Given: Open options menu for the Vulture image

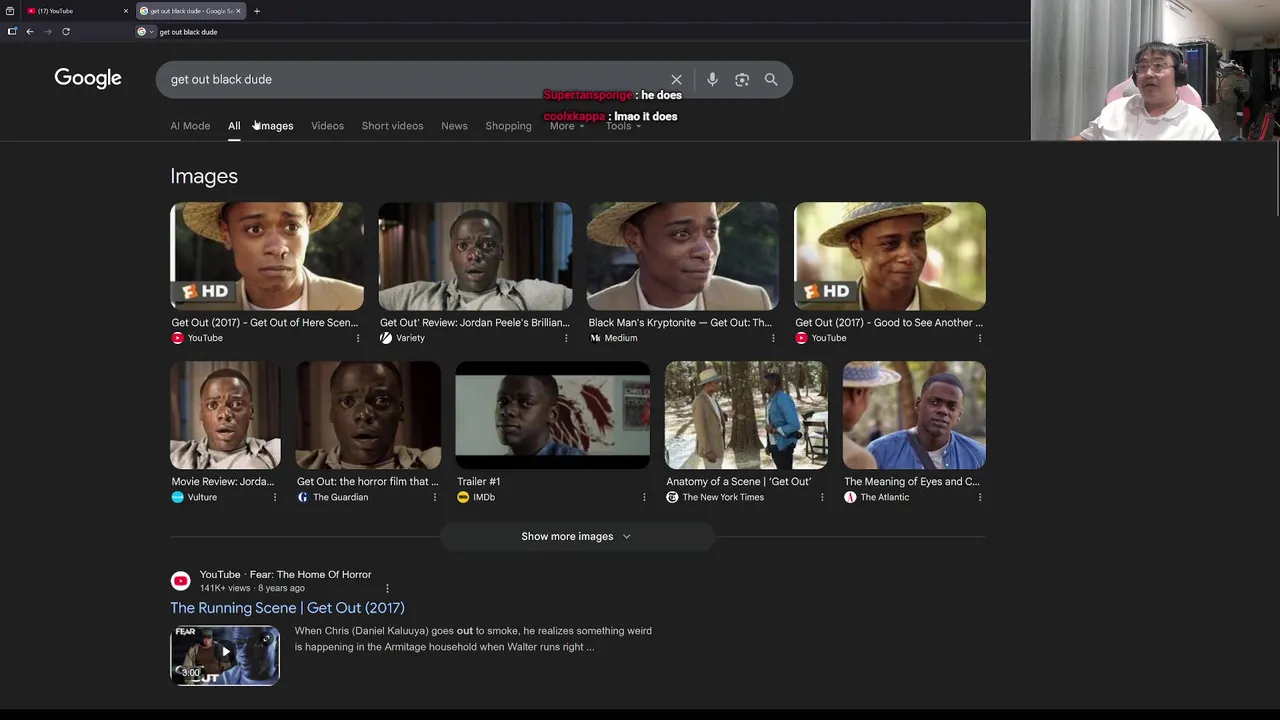Looking at the screenshot, I should point(275,497).
